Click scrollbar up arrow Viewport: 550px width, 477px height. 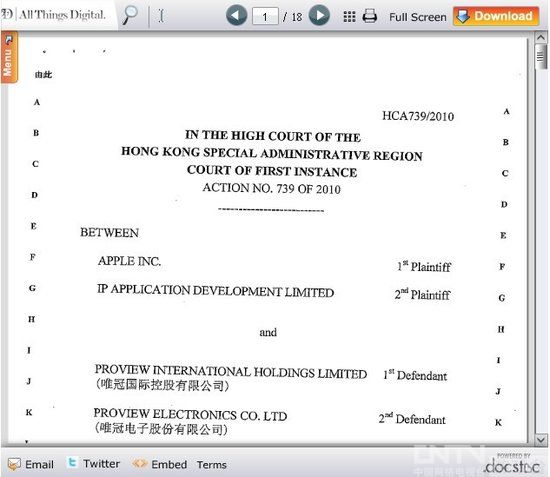point(541,37)
